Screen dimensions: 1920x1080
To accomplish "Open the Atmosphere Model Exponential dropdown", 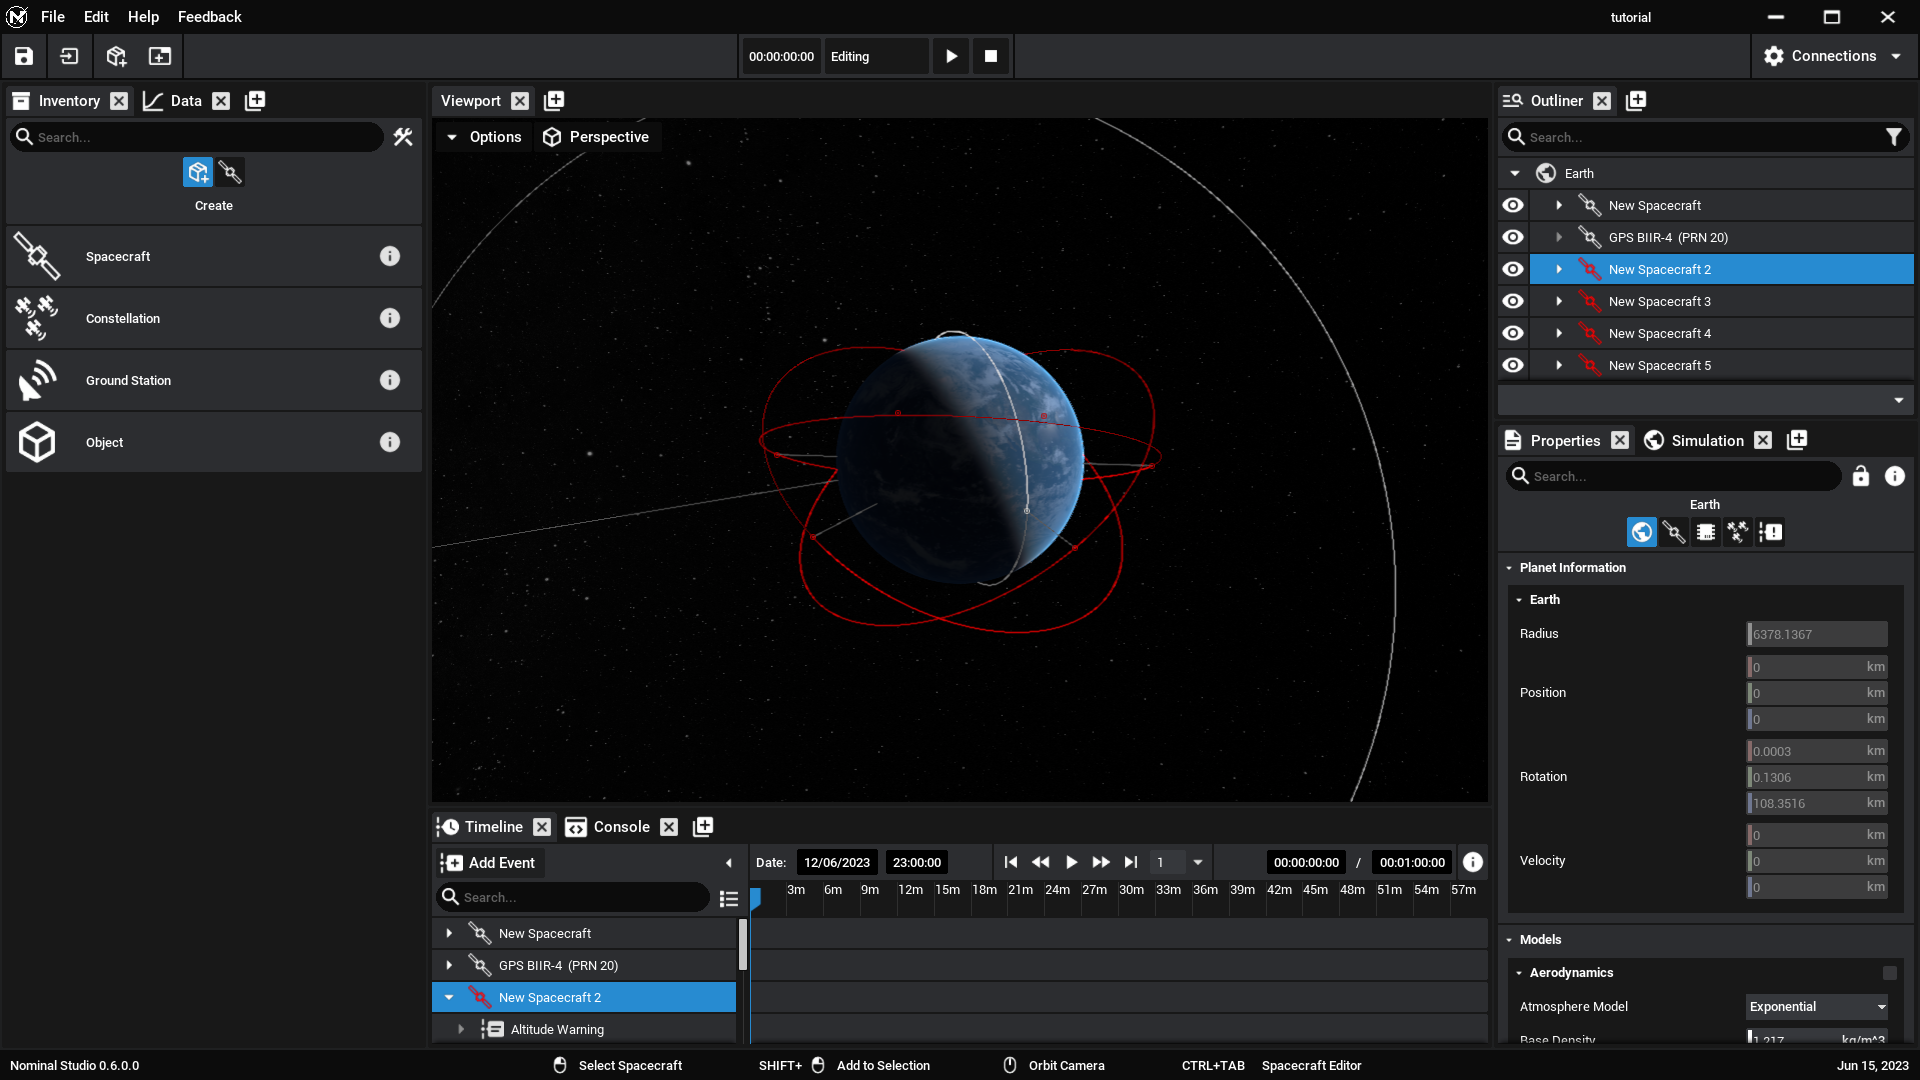I will tap(1817, 1007).
